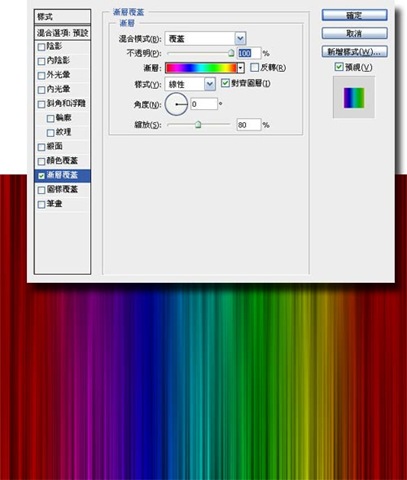The image size is (407, 480).
Task: Click the style preview thumbnail
Action: 354,97
